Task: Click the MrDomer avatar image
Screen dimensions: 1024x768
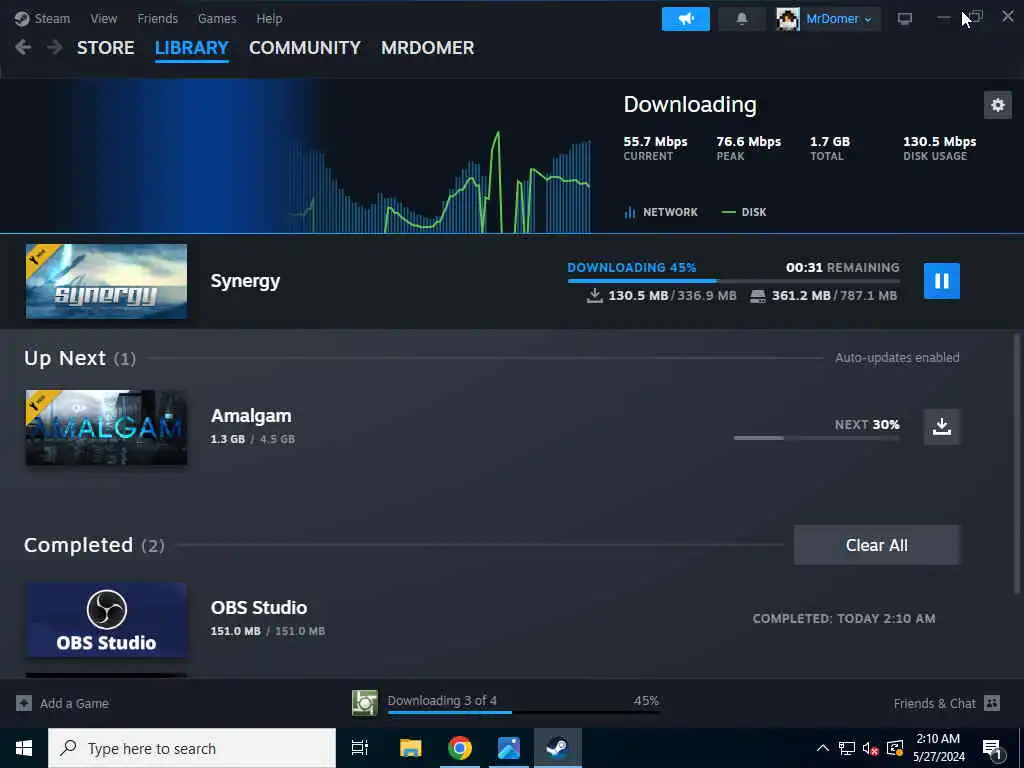Action: [788, 19]
